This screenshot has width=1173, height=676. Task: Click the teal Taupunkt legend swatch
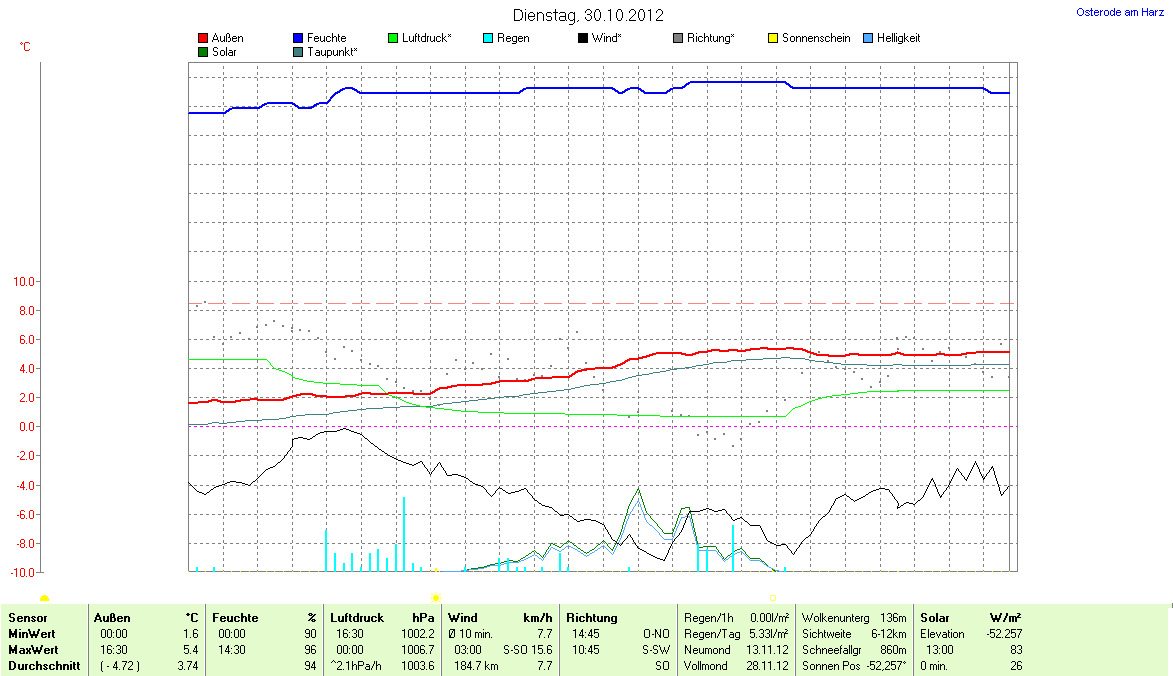(x=298, y=52)
